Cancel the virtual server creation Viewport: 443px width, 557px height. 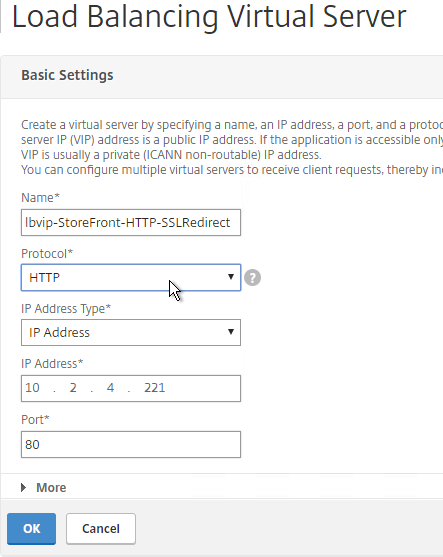tap(101, 529)
